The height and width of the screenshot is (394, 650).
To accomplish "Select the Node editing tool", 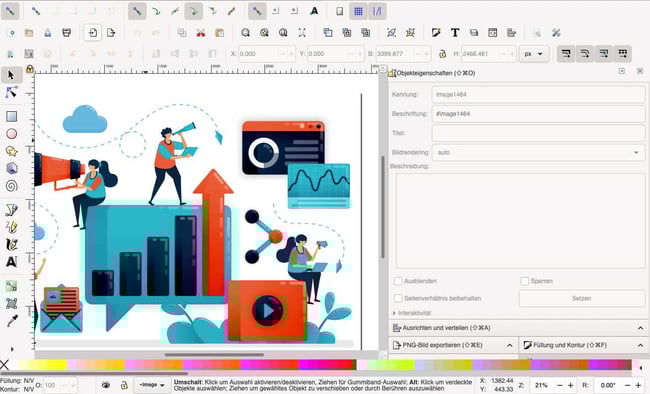I will coord(11,92).
